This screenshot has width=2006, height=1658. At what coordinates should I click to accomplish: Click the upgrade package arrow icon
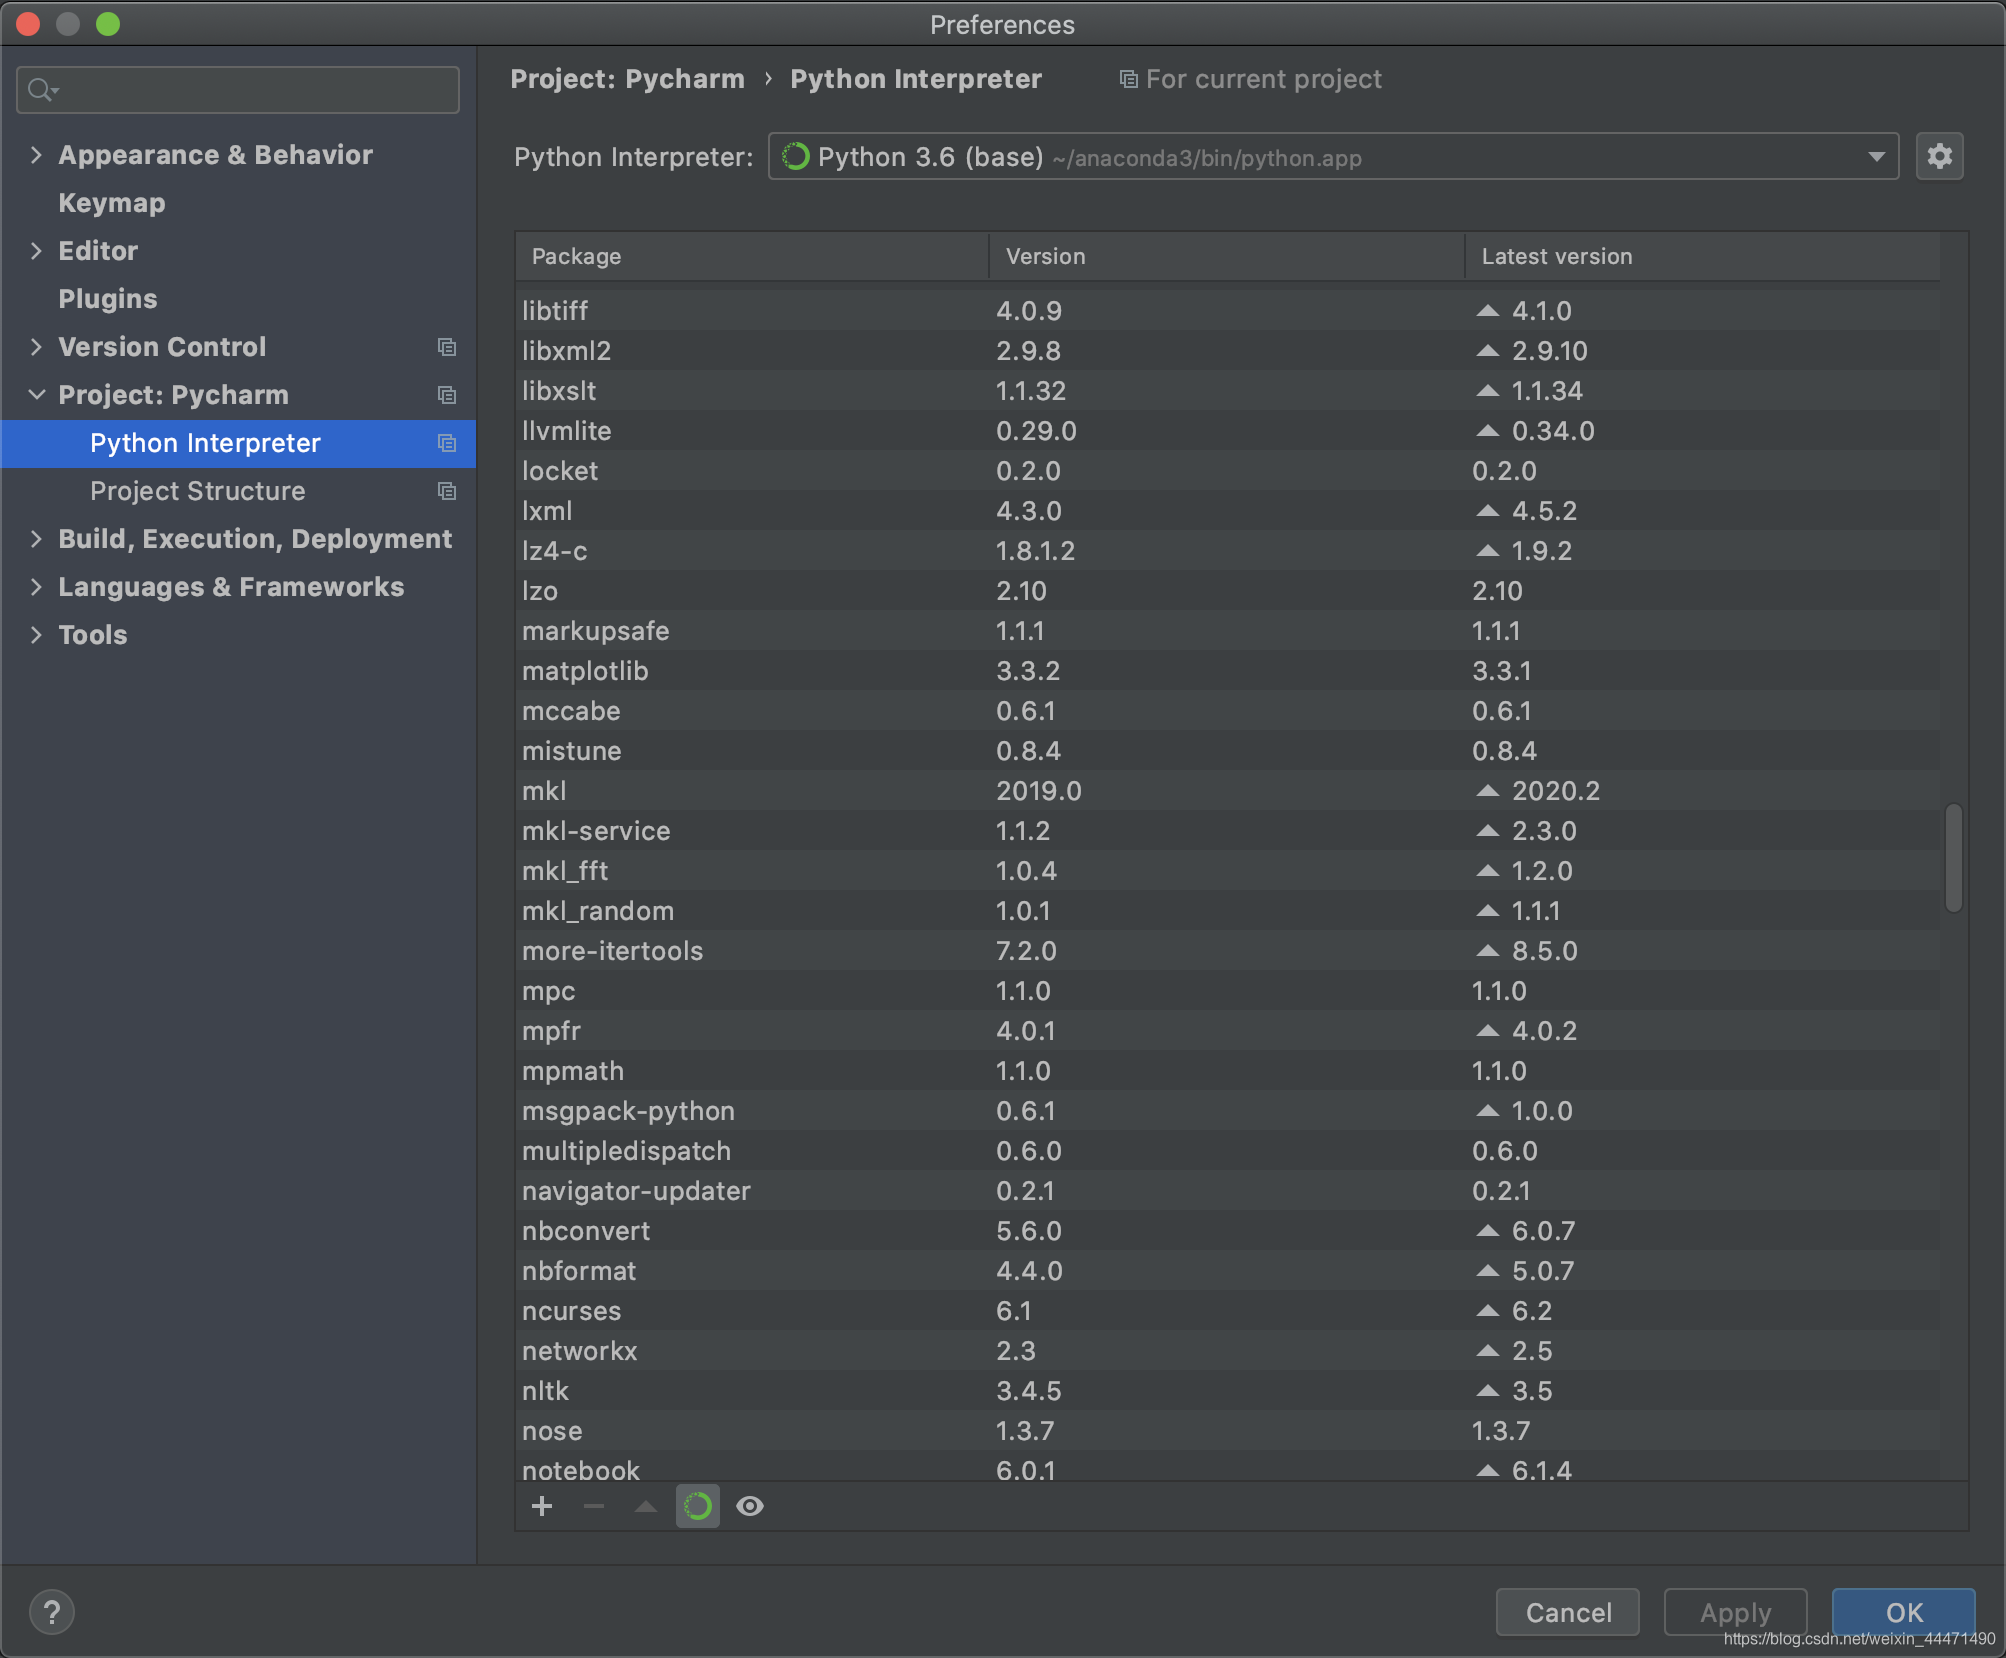point(645,1508)
